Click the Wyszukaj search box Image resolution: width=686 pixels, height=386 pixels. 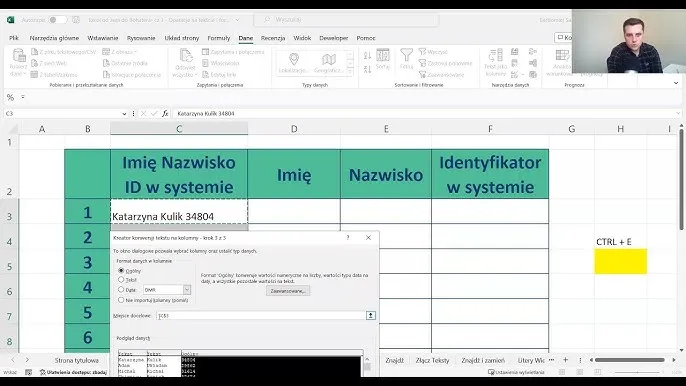click(346, 20)
